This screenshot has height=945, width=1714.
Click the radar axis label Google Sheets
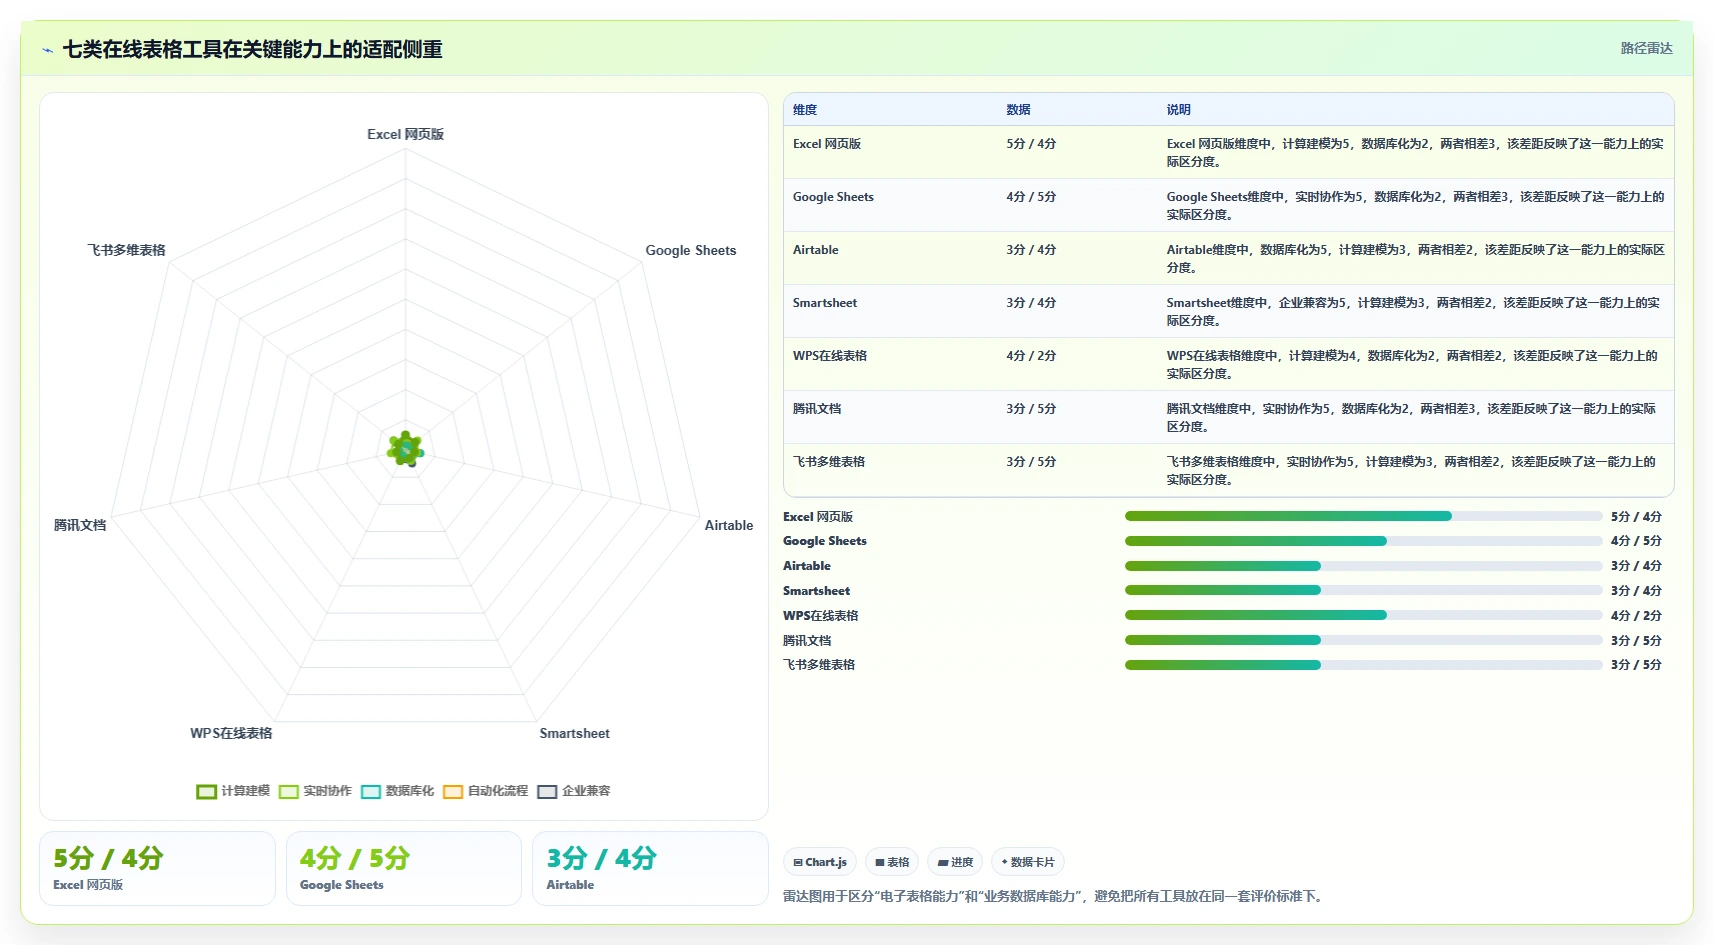coord(691,250)
